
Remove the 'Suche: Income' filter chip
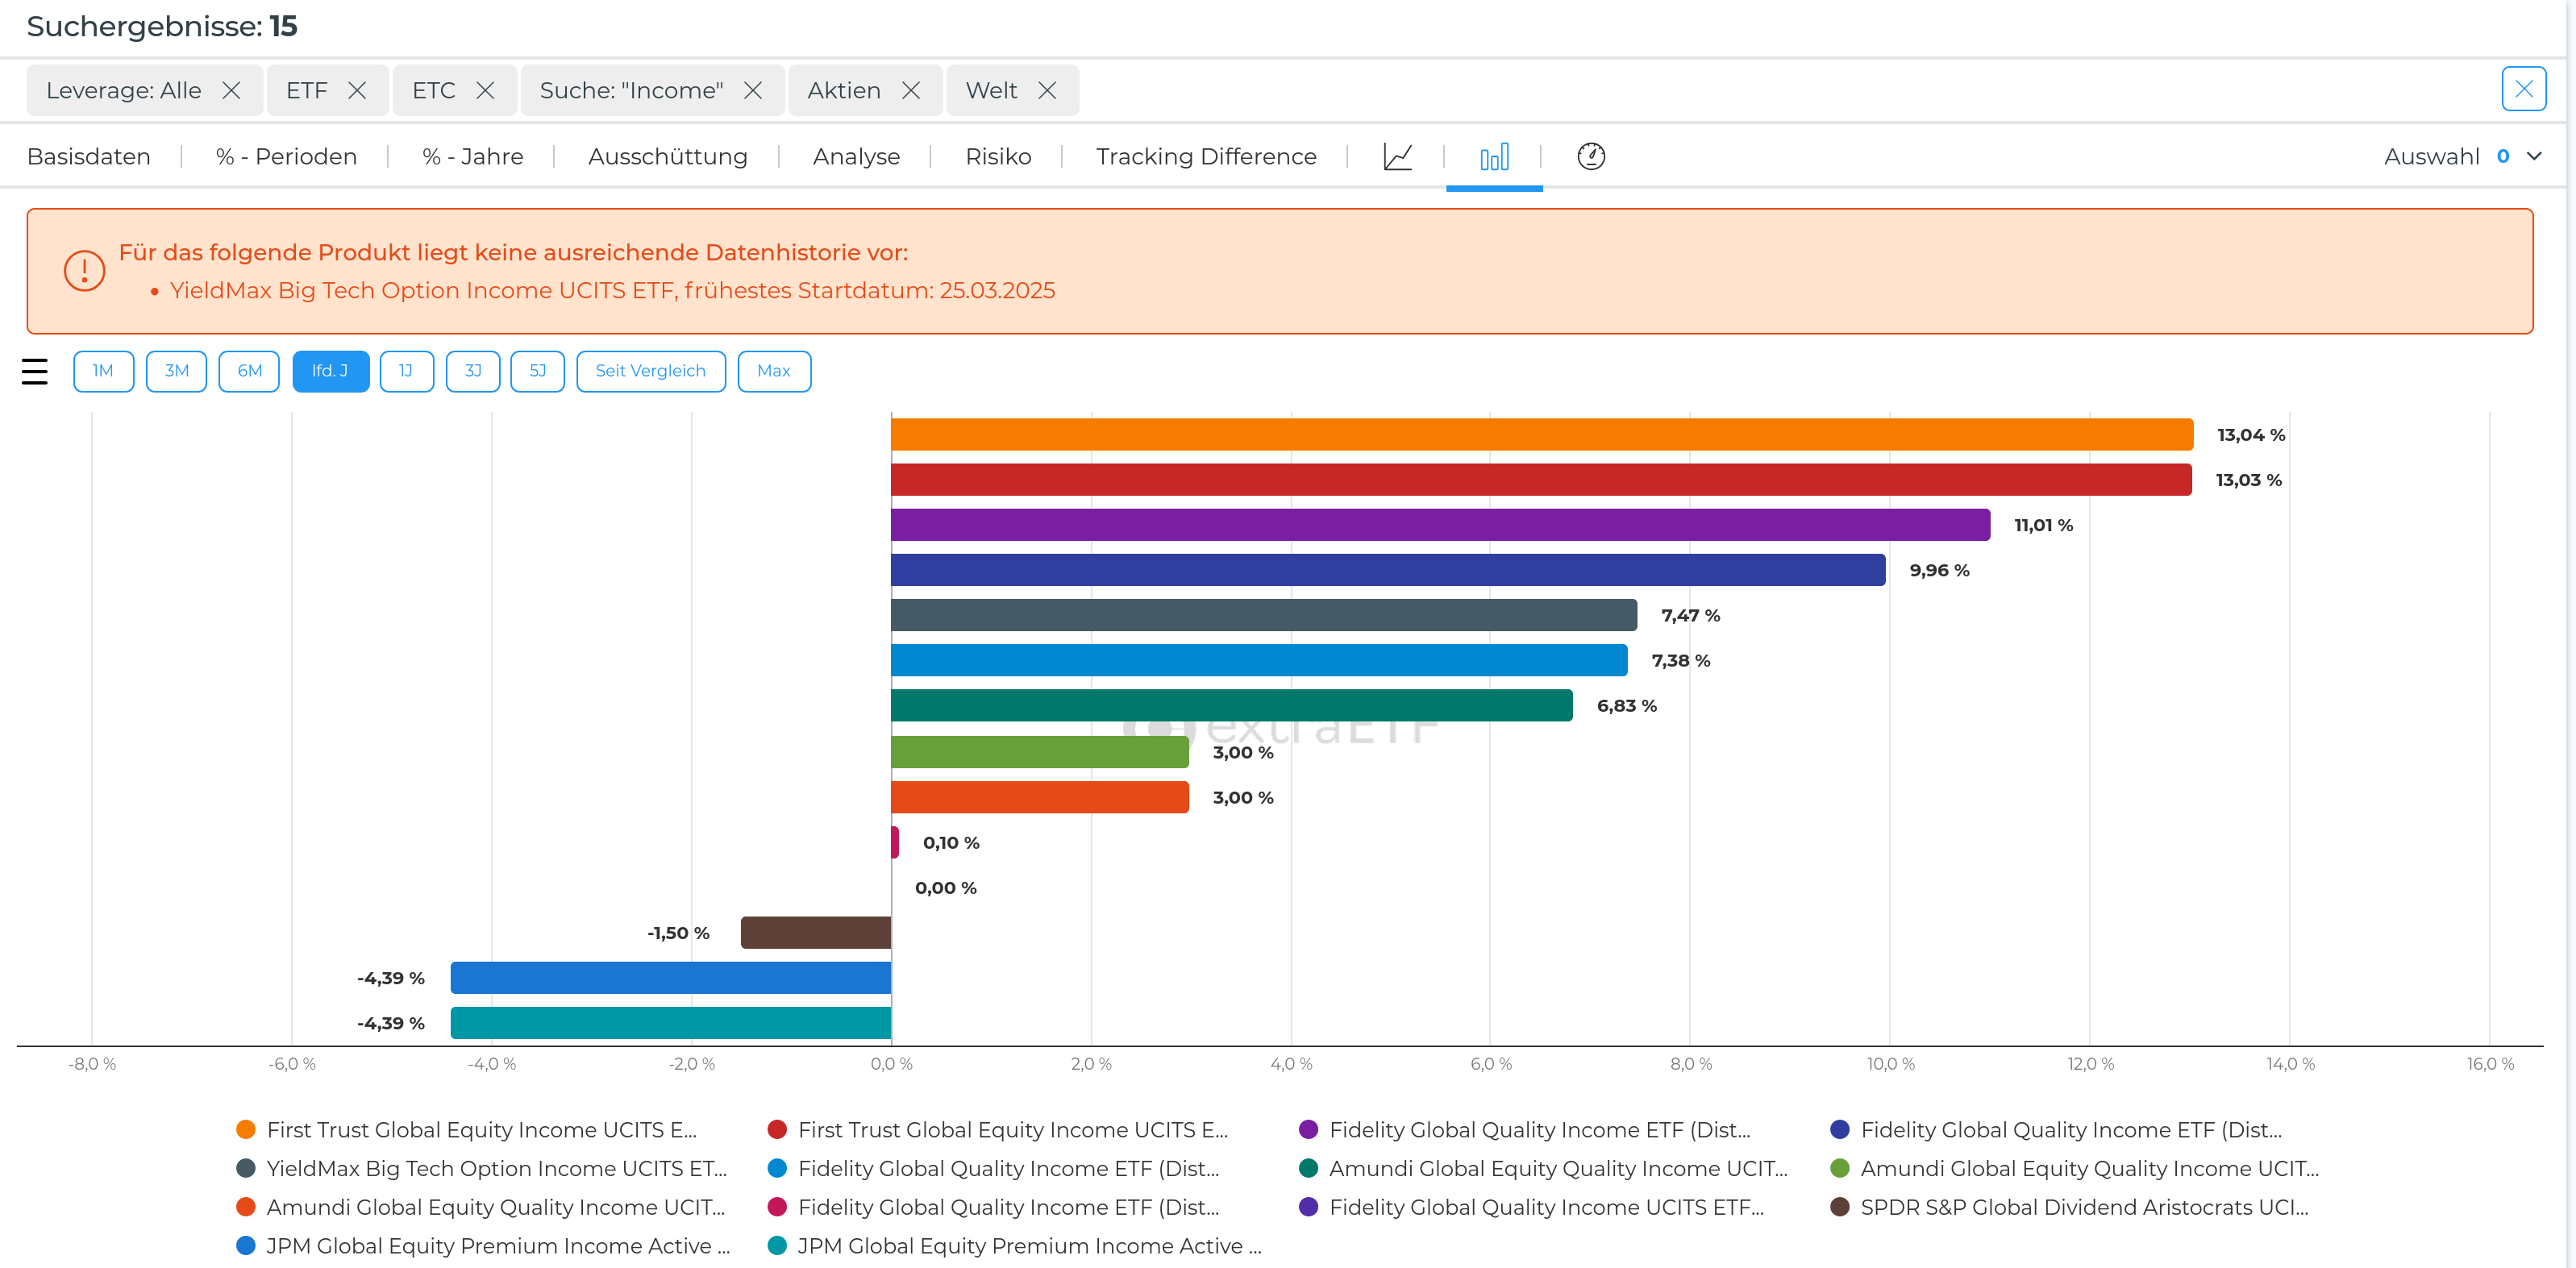[x=753, y=91]
